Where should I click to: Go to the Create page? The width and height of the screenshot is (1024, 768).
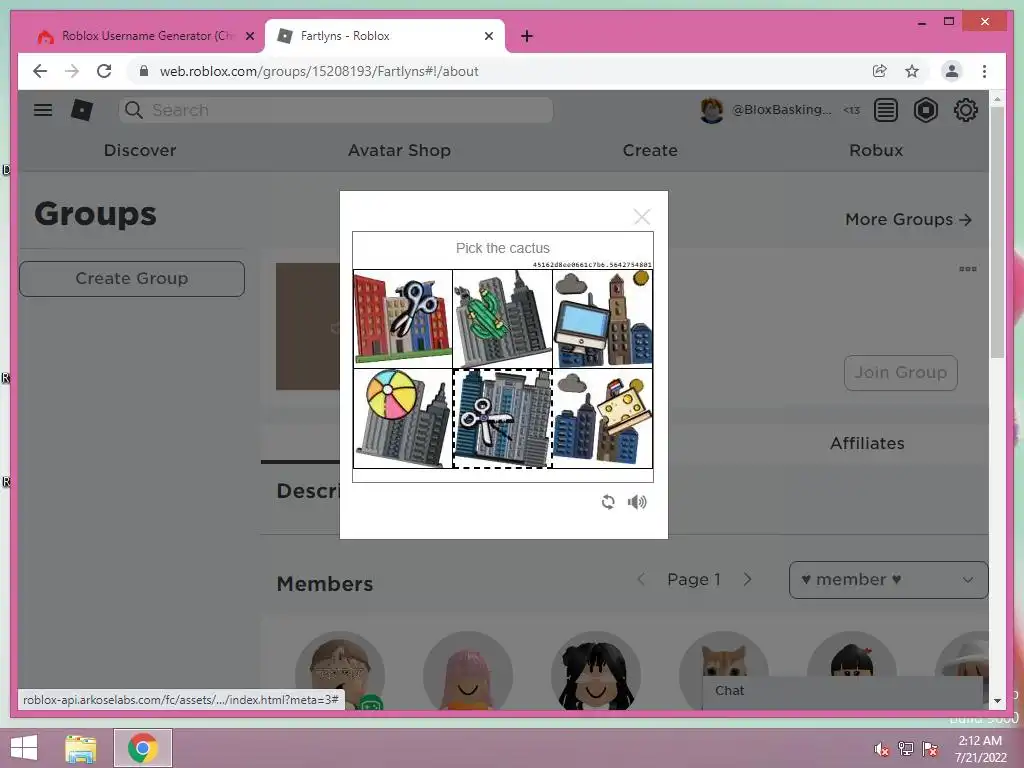650,150
